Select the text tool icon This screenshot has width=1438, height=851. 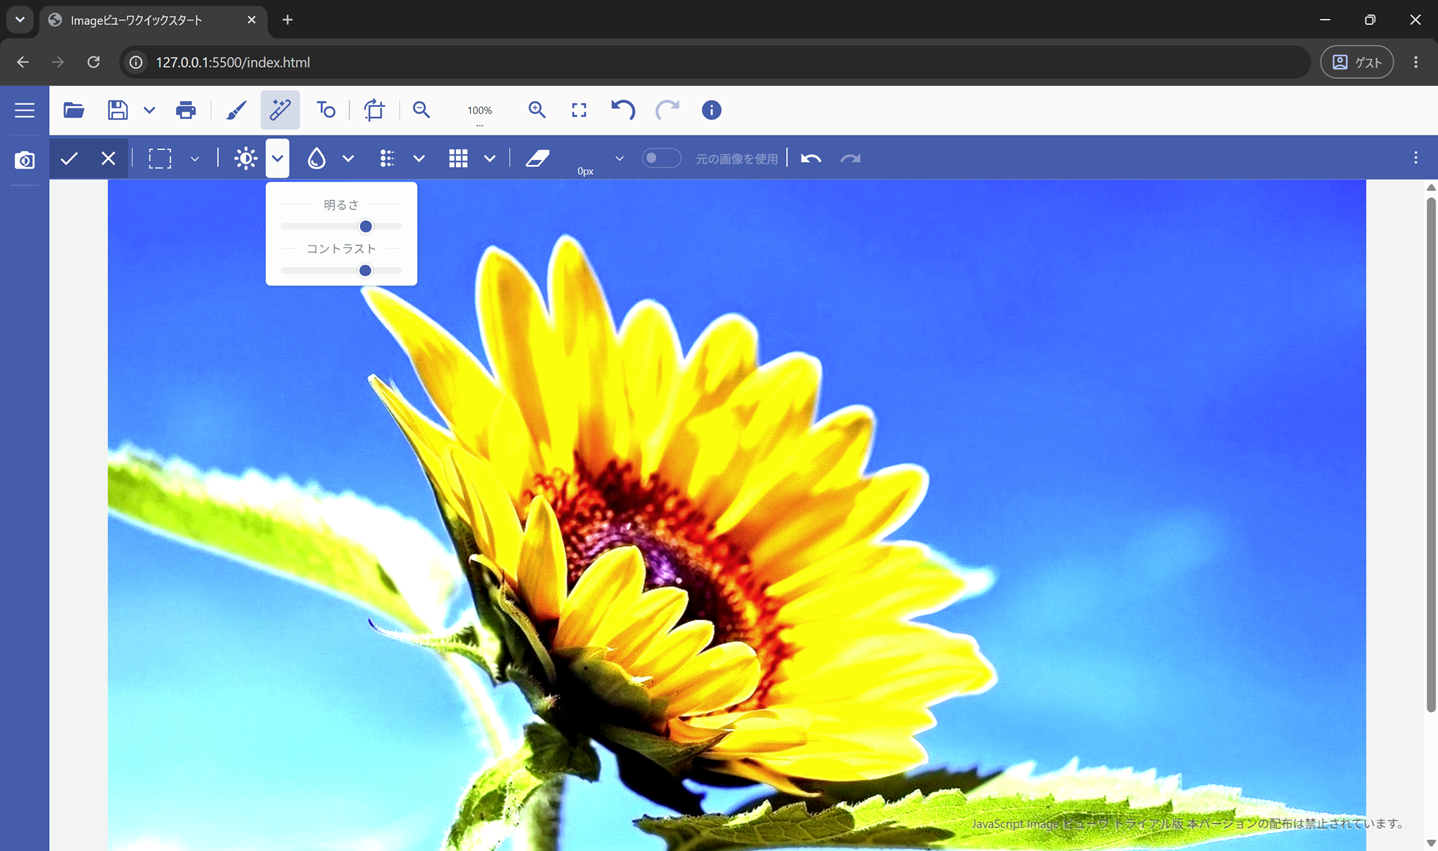tap(326, 110)
